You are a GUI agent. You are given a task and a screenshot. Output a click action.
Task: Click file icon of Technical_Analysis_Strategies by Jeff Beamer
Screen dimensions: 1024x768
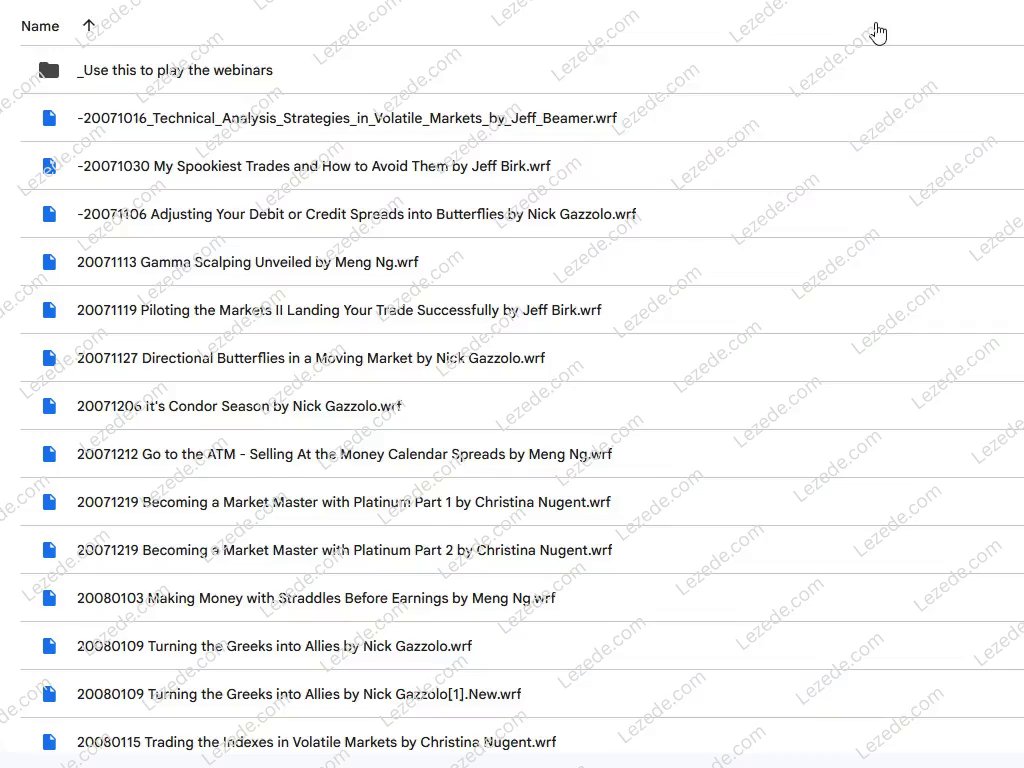[49, 118]
